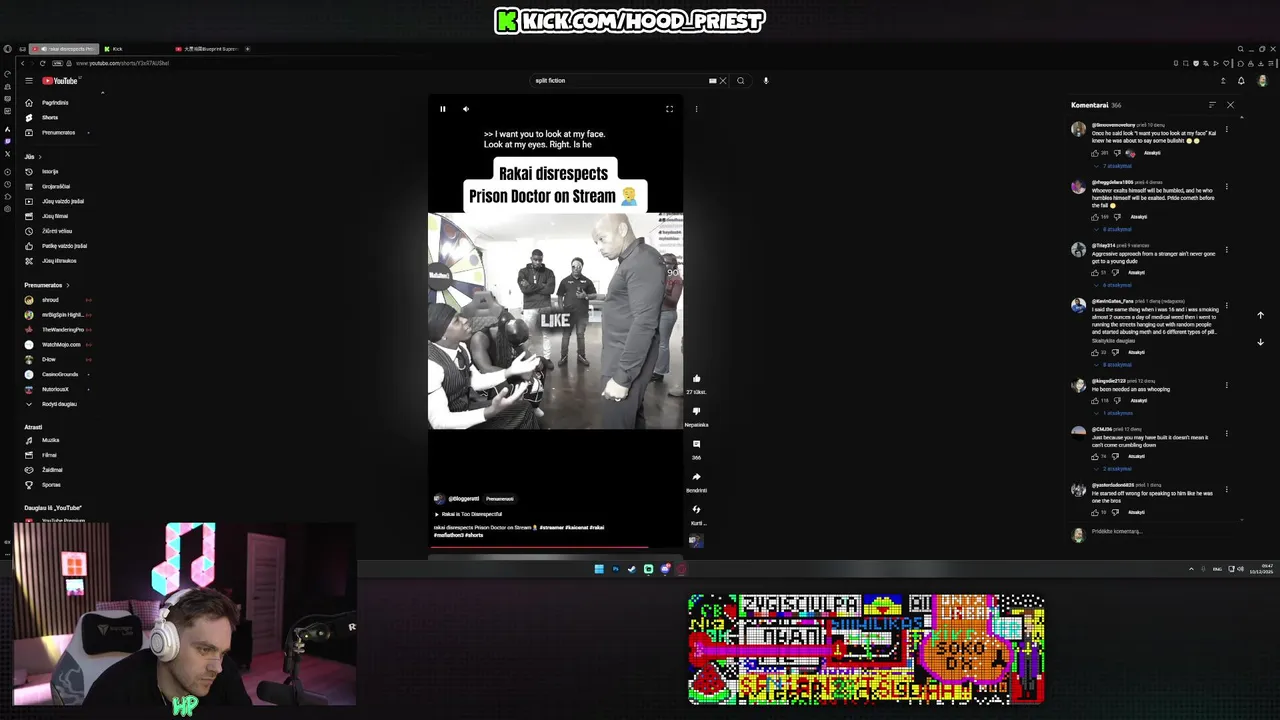The height and width of the screenshot is (720, 1280).
Task: Open Žaidimai under Atrasti
Action: [x=51, y=470]
